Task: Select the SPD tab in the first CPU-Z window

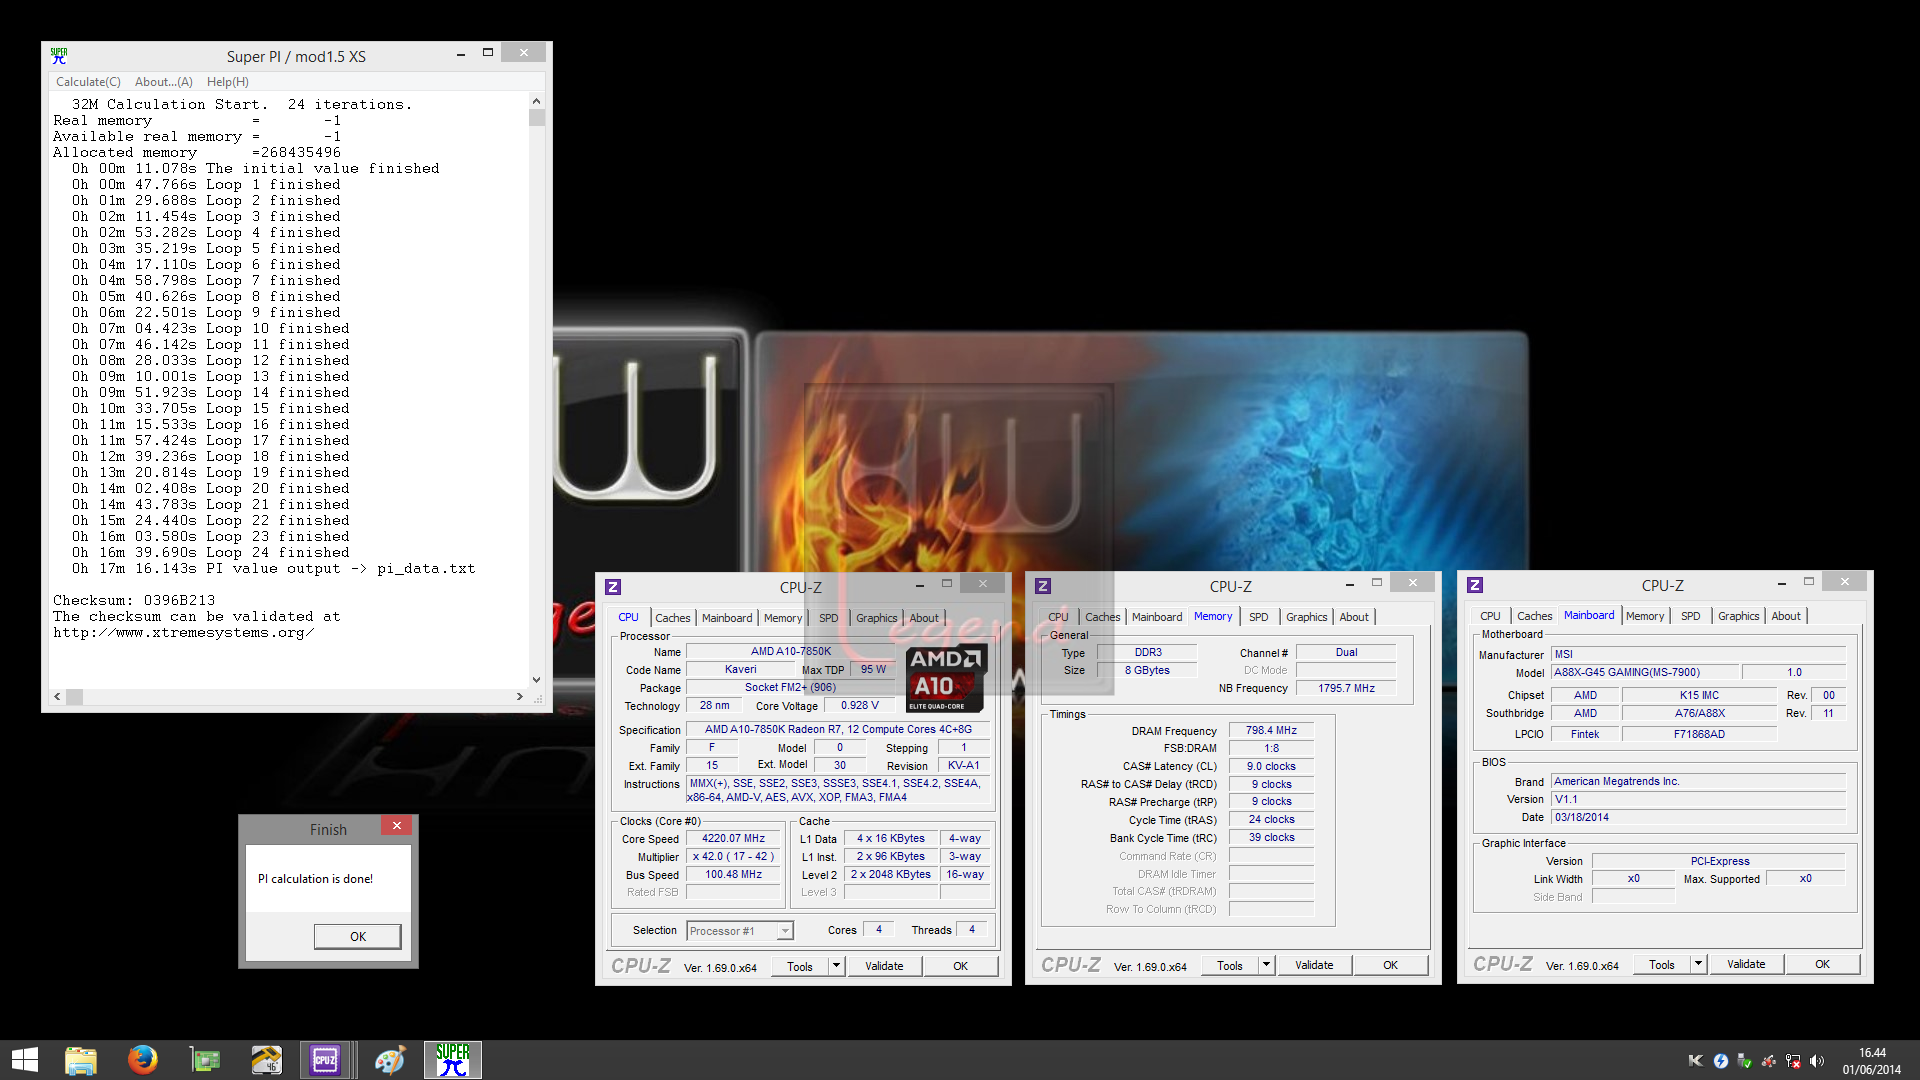Action: pyautogui.click(x=828, y=618)
